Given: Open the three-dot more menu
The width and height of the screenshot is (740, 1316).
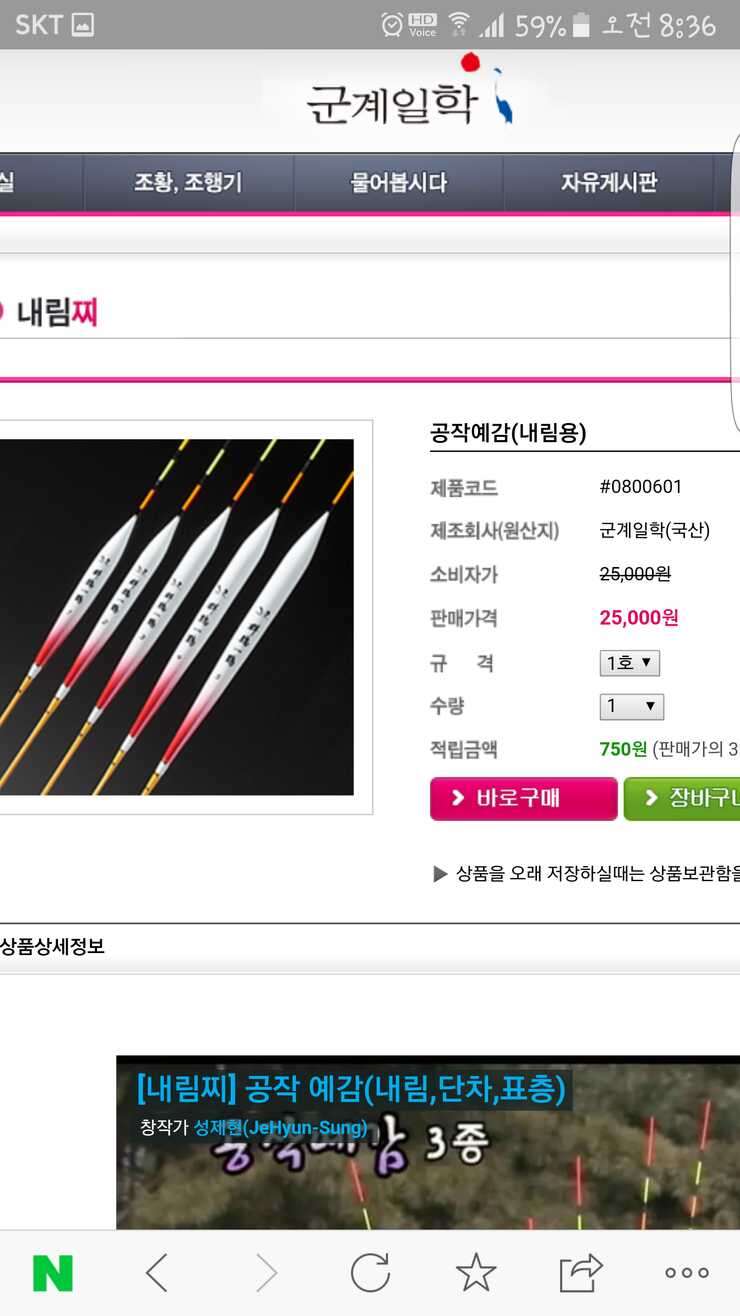Looking at the screenshot, I should 687,1273.
